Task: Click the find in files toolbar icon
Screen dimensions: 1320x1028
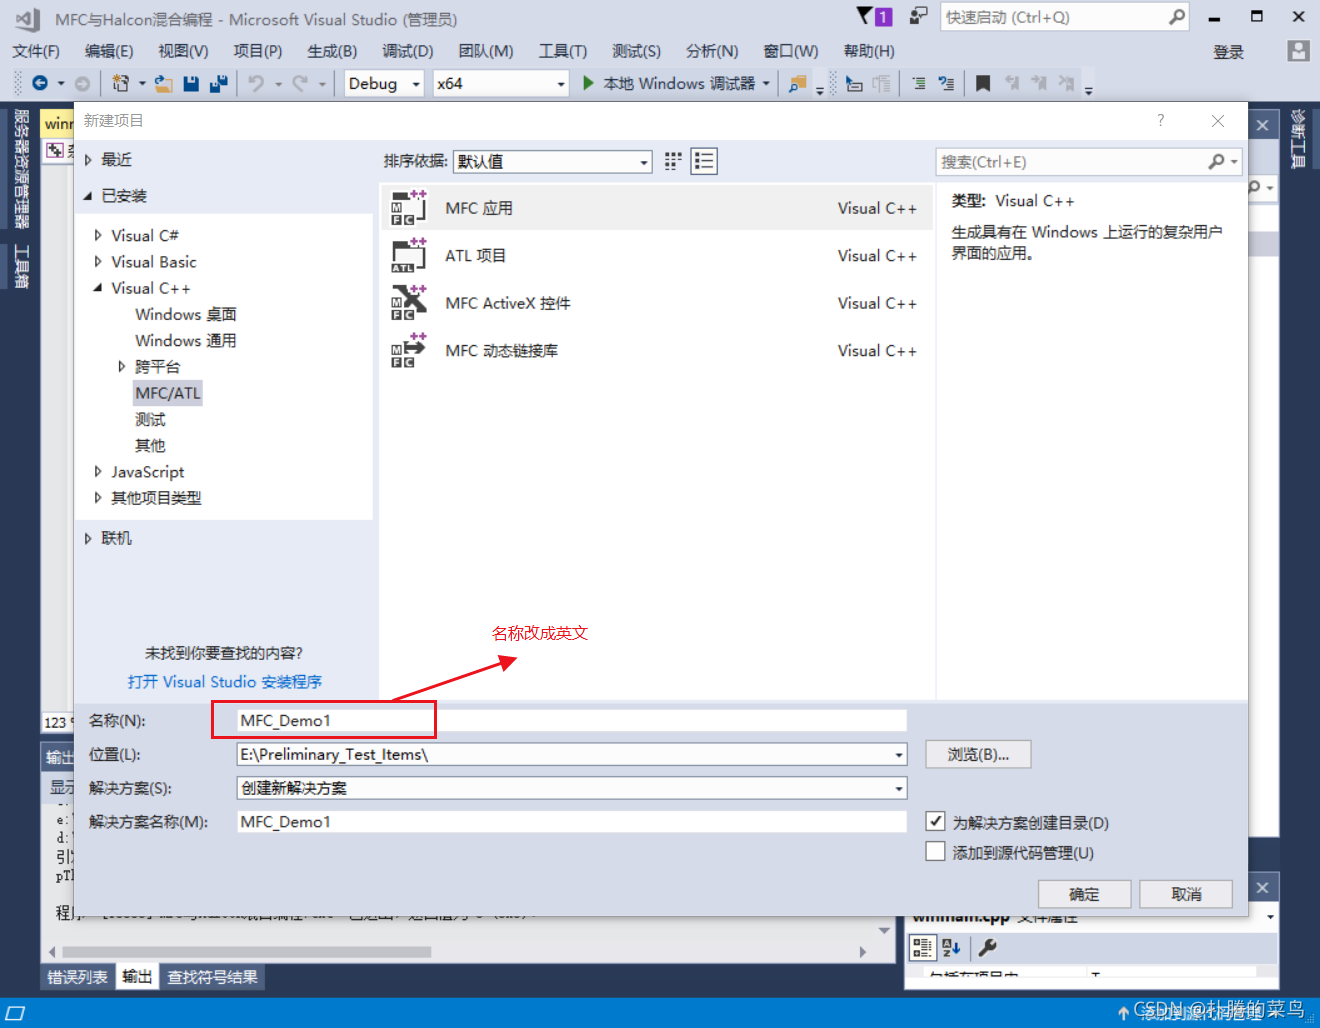Action: [797, 84]
